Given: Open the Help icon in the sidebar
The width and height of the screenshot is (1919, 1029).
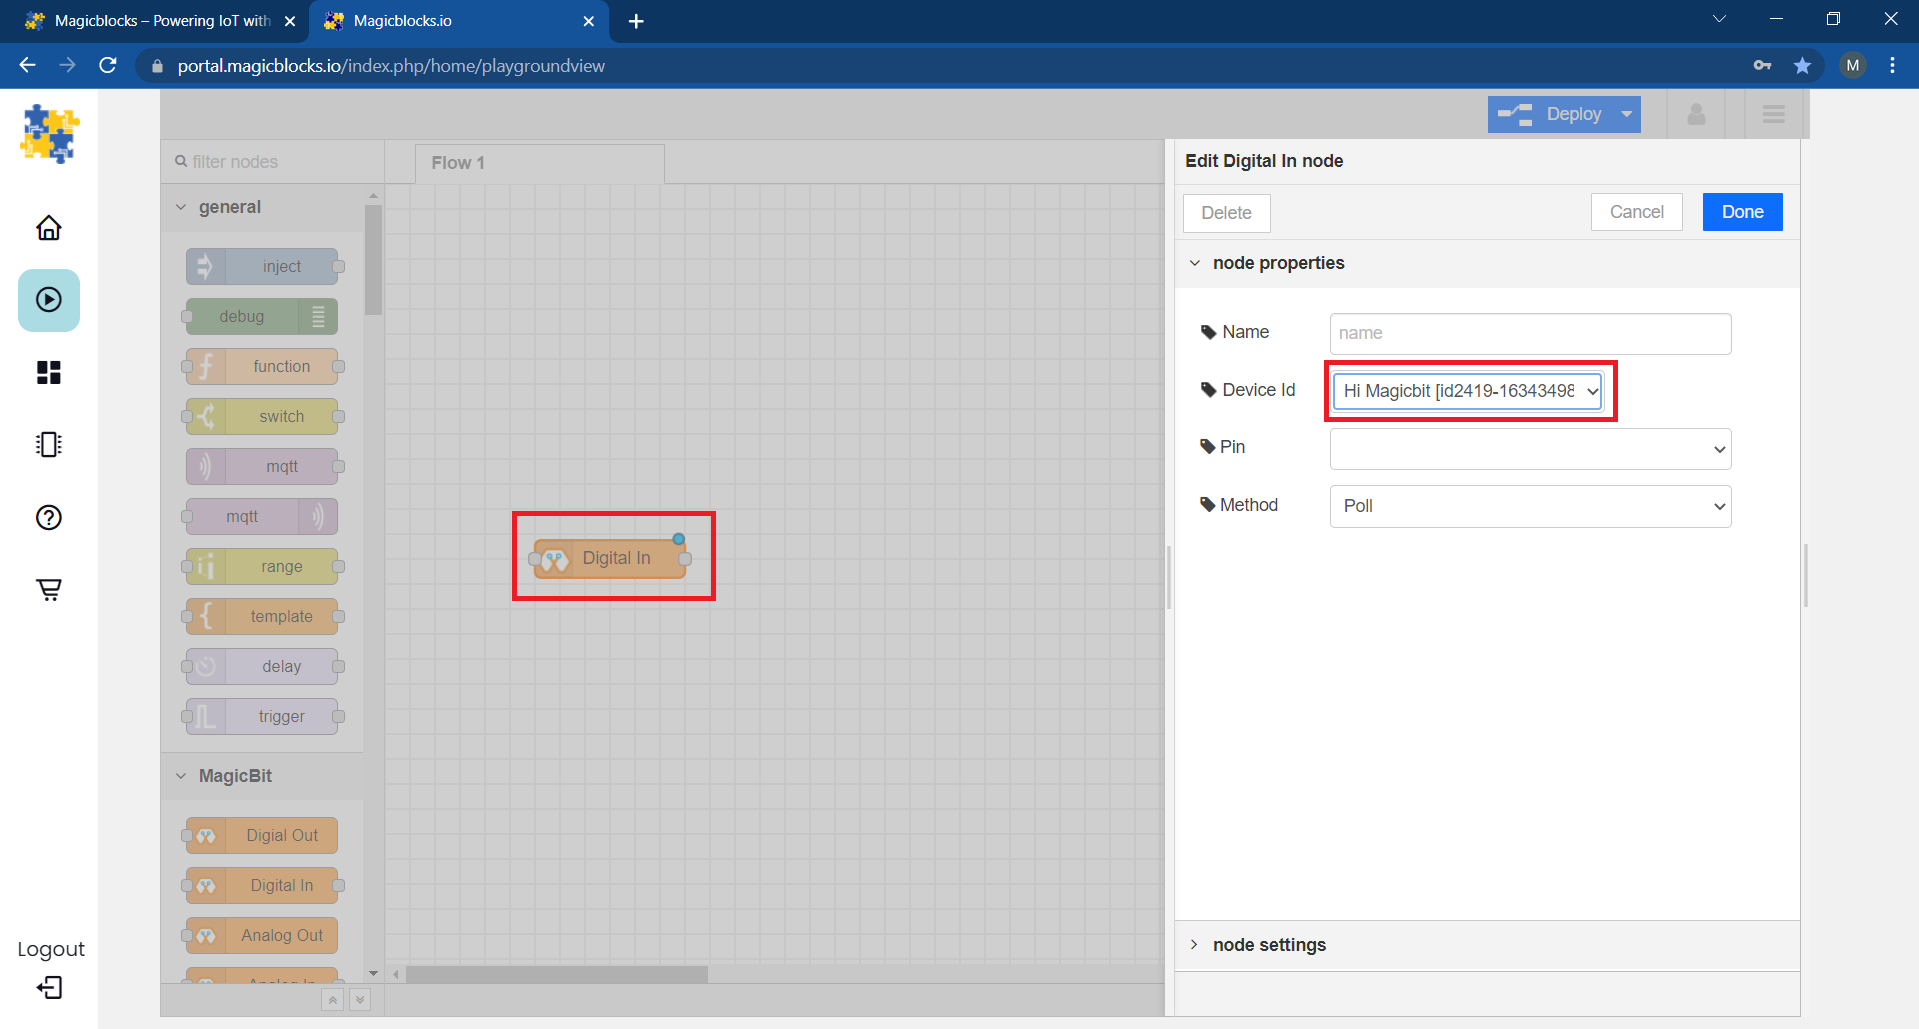Looking at the screenshot, I should coord(48,517).
